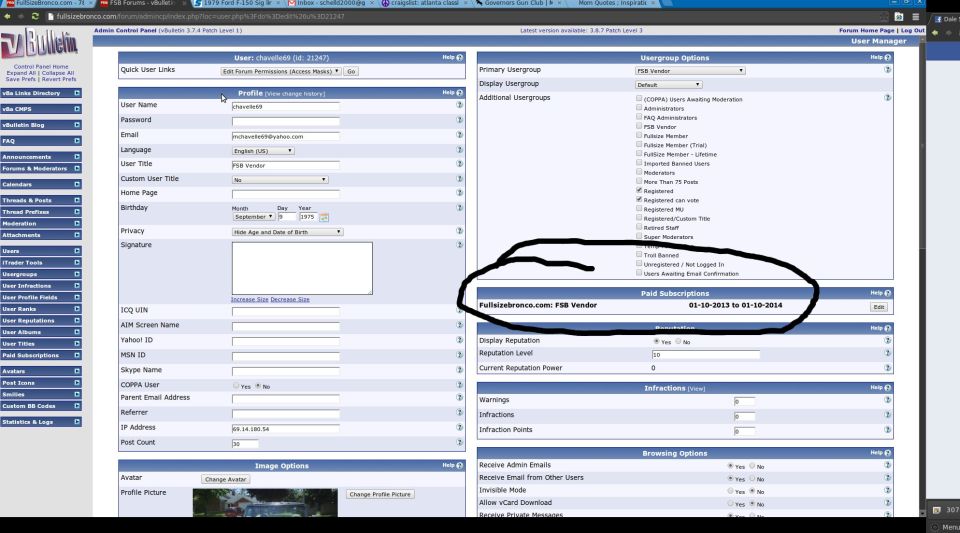Screen dimensions: 960x533
Task: Click the Increase Size signature link
Action: click(249, 299)
